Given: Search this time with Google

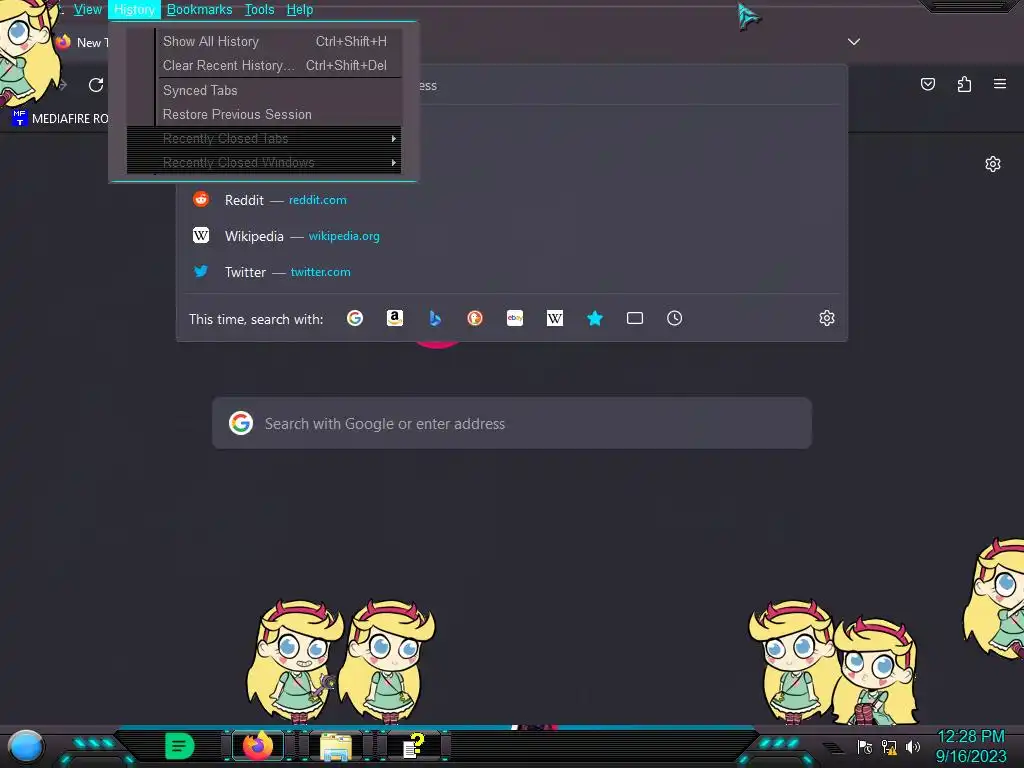Looking at the screenshot, I should click(355, 318).
